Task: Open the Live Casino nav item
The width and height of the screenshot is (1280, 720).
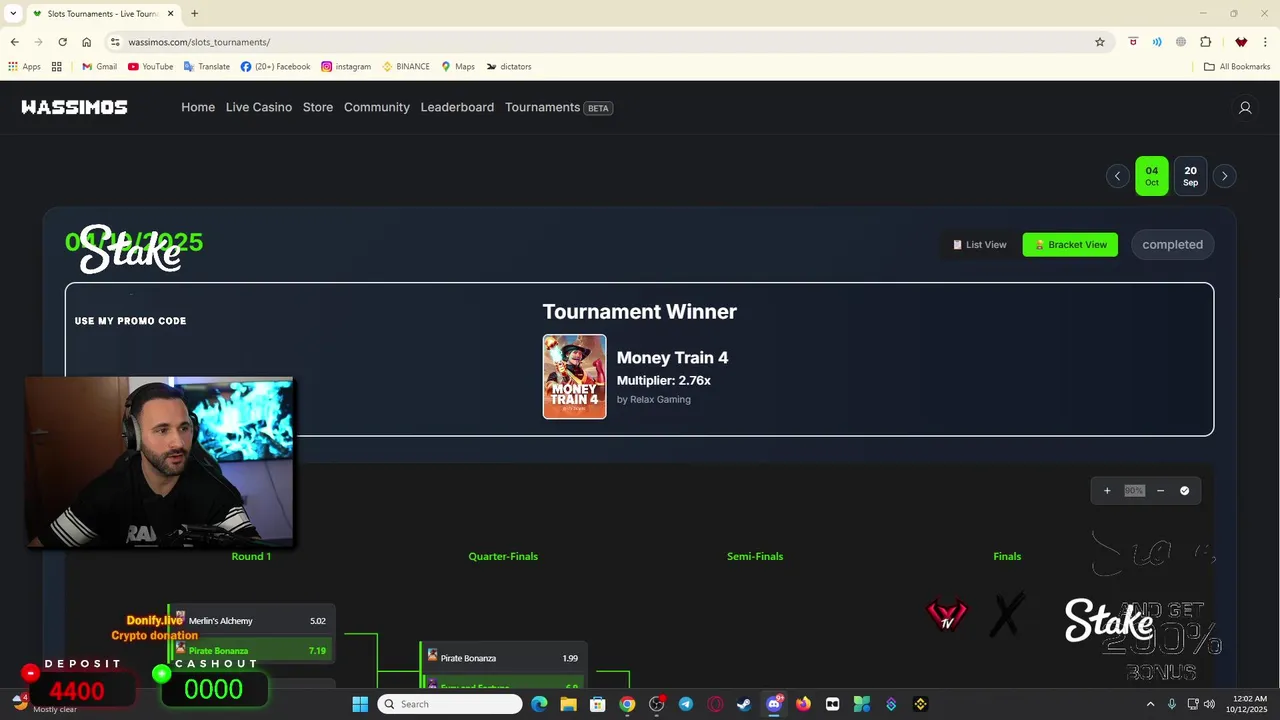Action: point(259,107)
